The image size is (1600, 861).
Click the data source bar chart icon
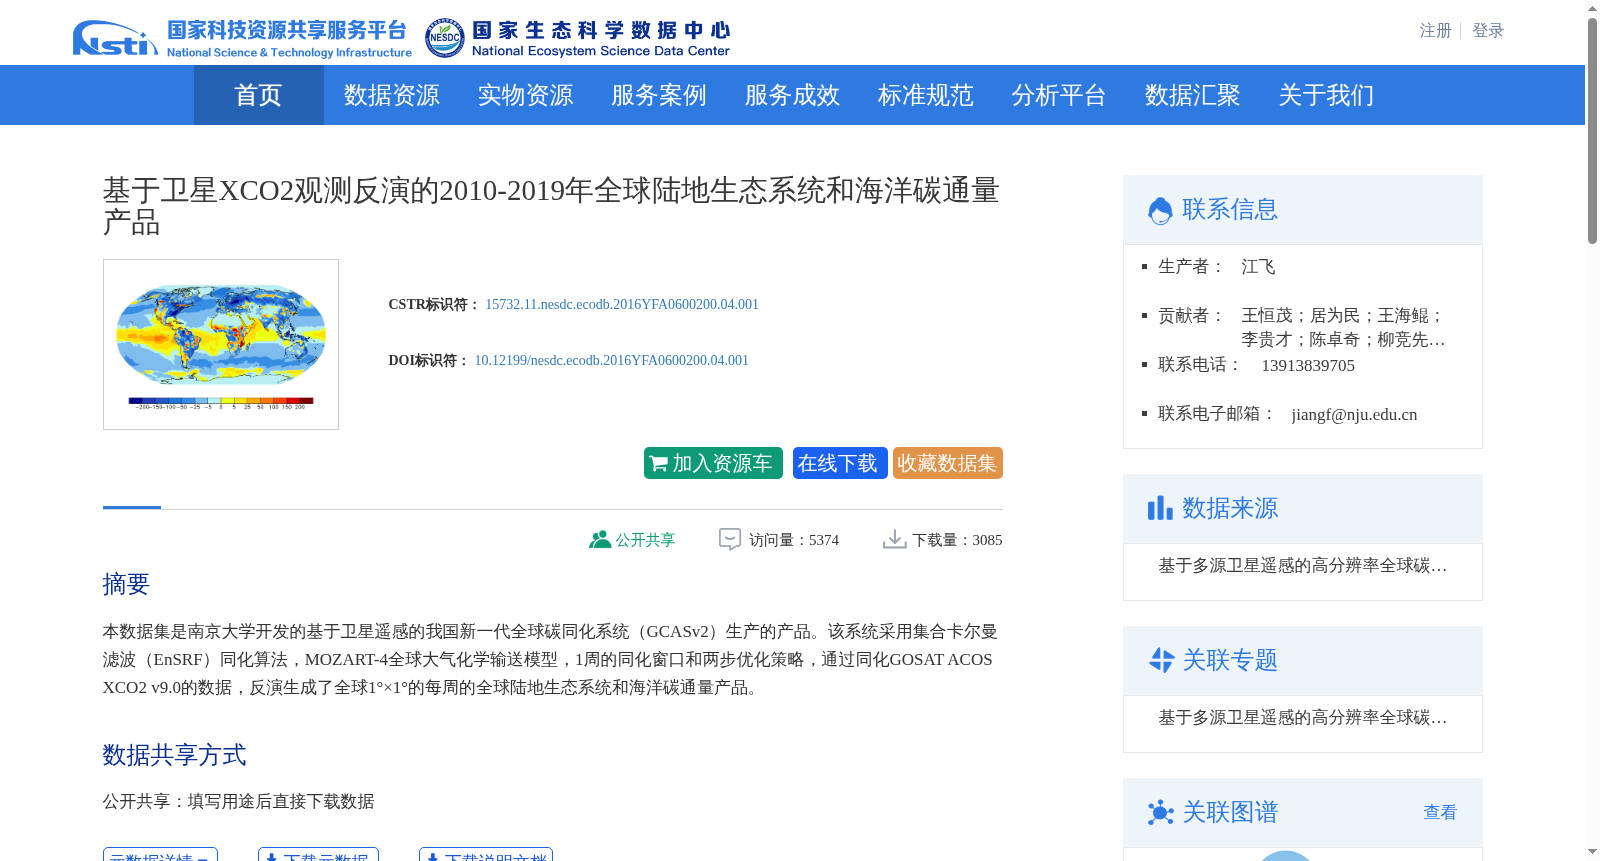pos(1160,508)
